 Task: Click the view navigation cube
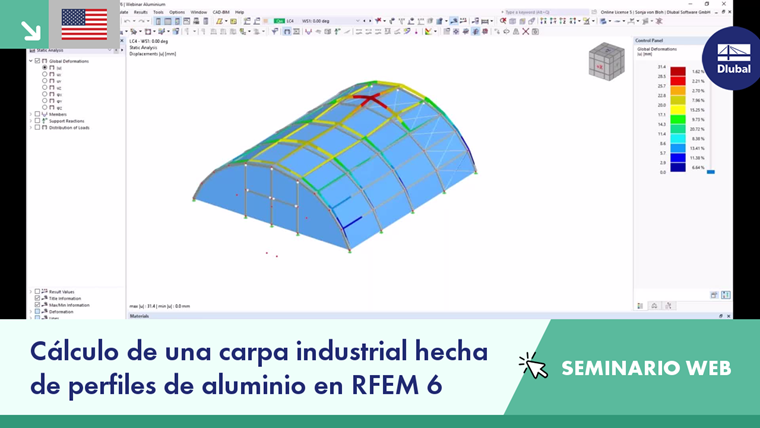(606, 62)
